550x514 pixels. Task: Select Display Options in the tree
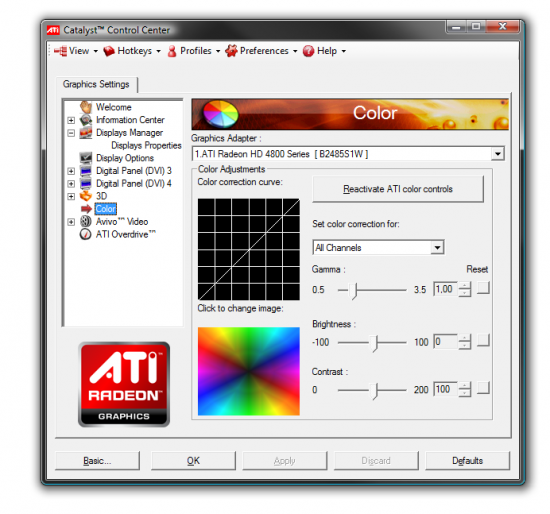tap(125, 158)
